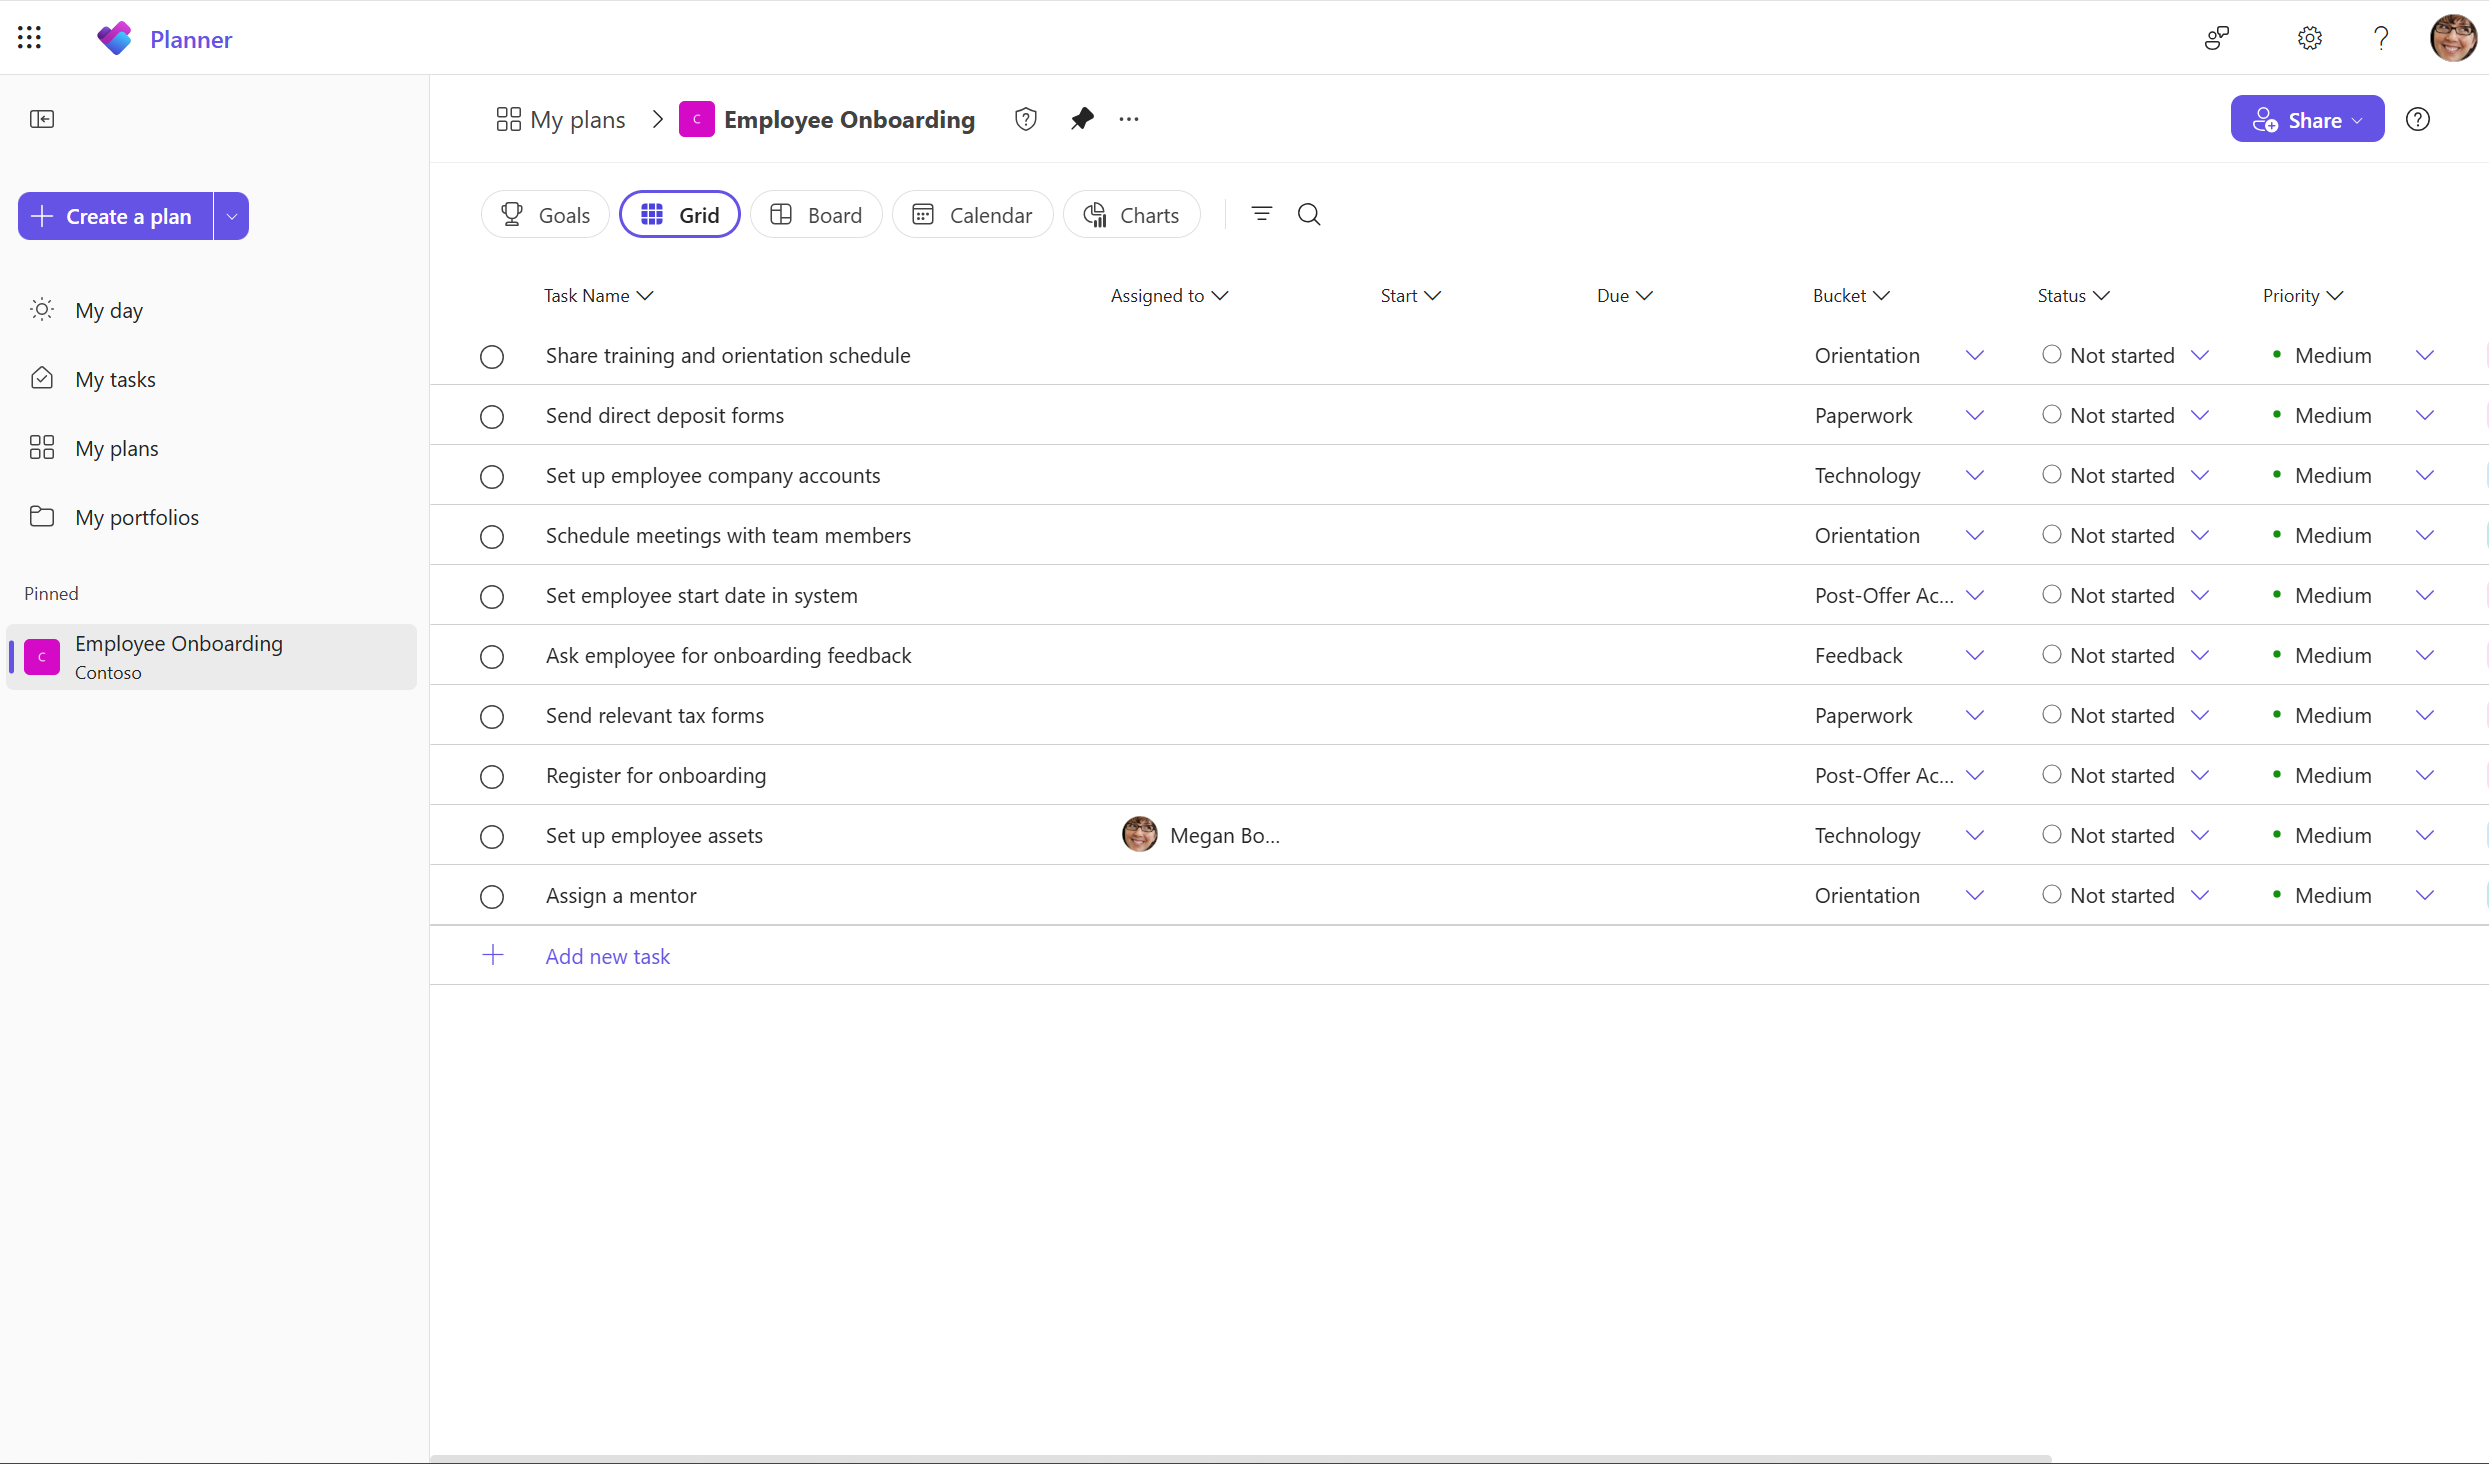
Task: Click the Share button
Action: [2306, 118]
